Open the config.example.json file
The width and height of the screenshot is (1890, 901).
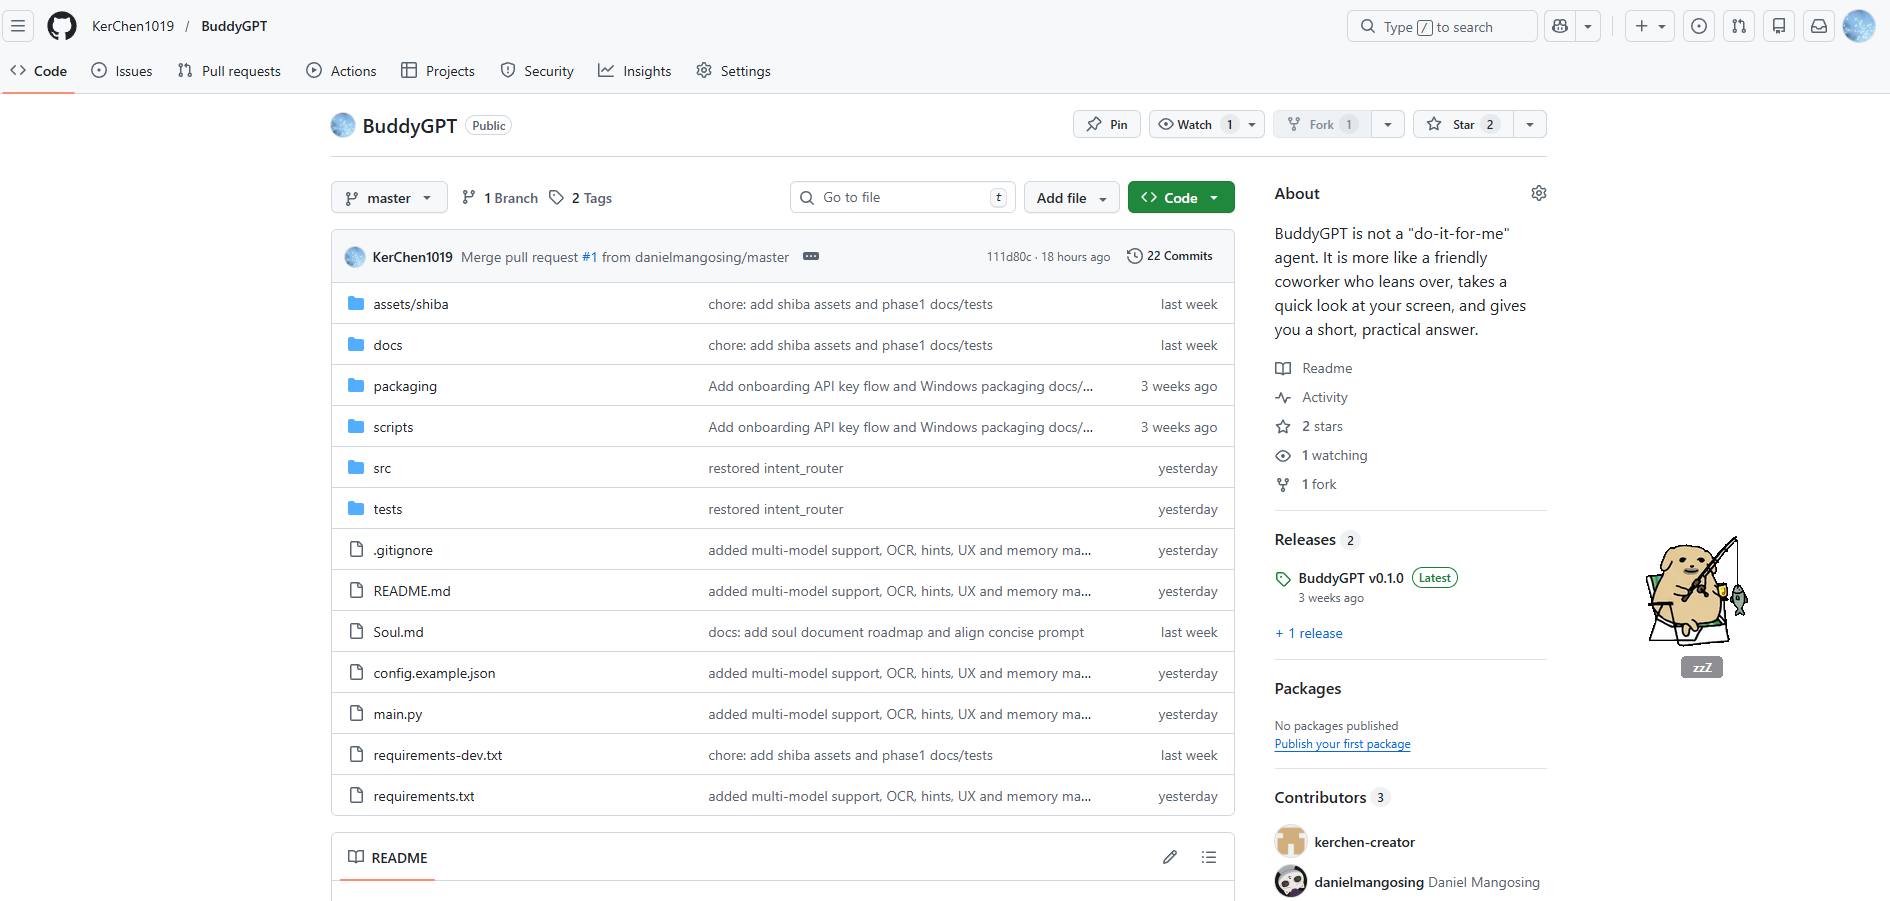pos(434,673)
